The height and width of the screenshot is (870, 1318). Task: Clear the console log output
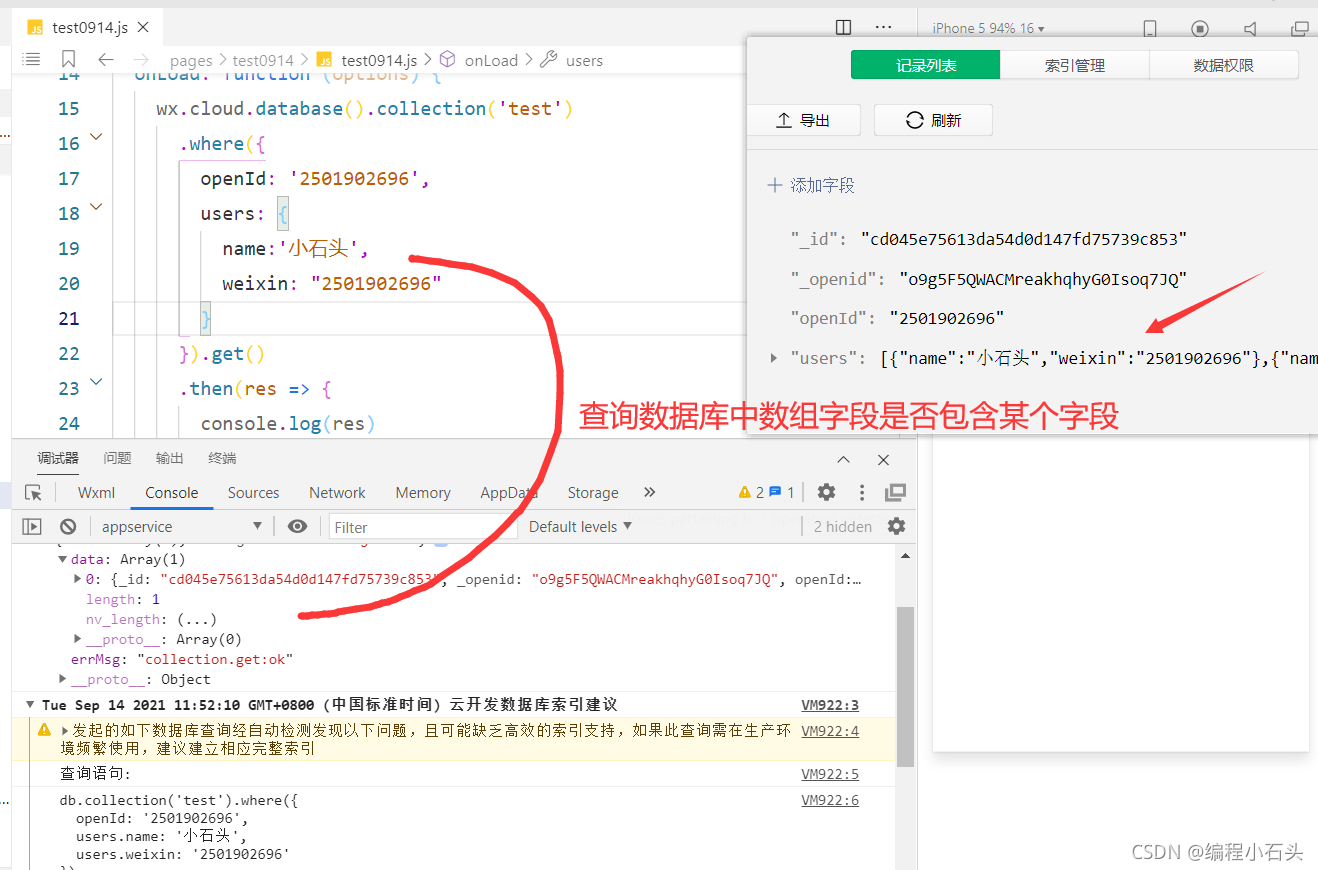(x=68, y=526)
